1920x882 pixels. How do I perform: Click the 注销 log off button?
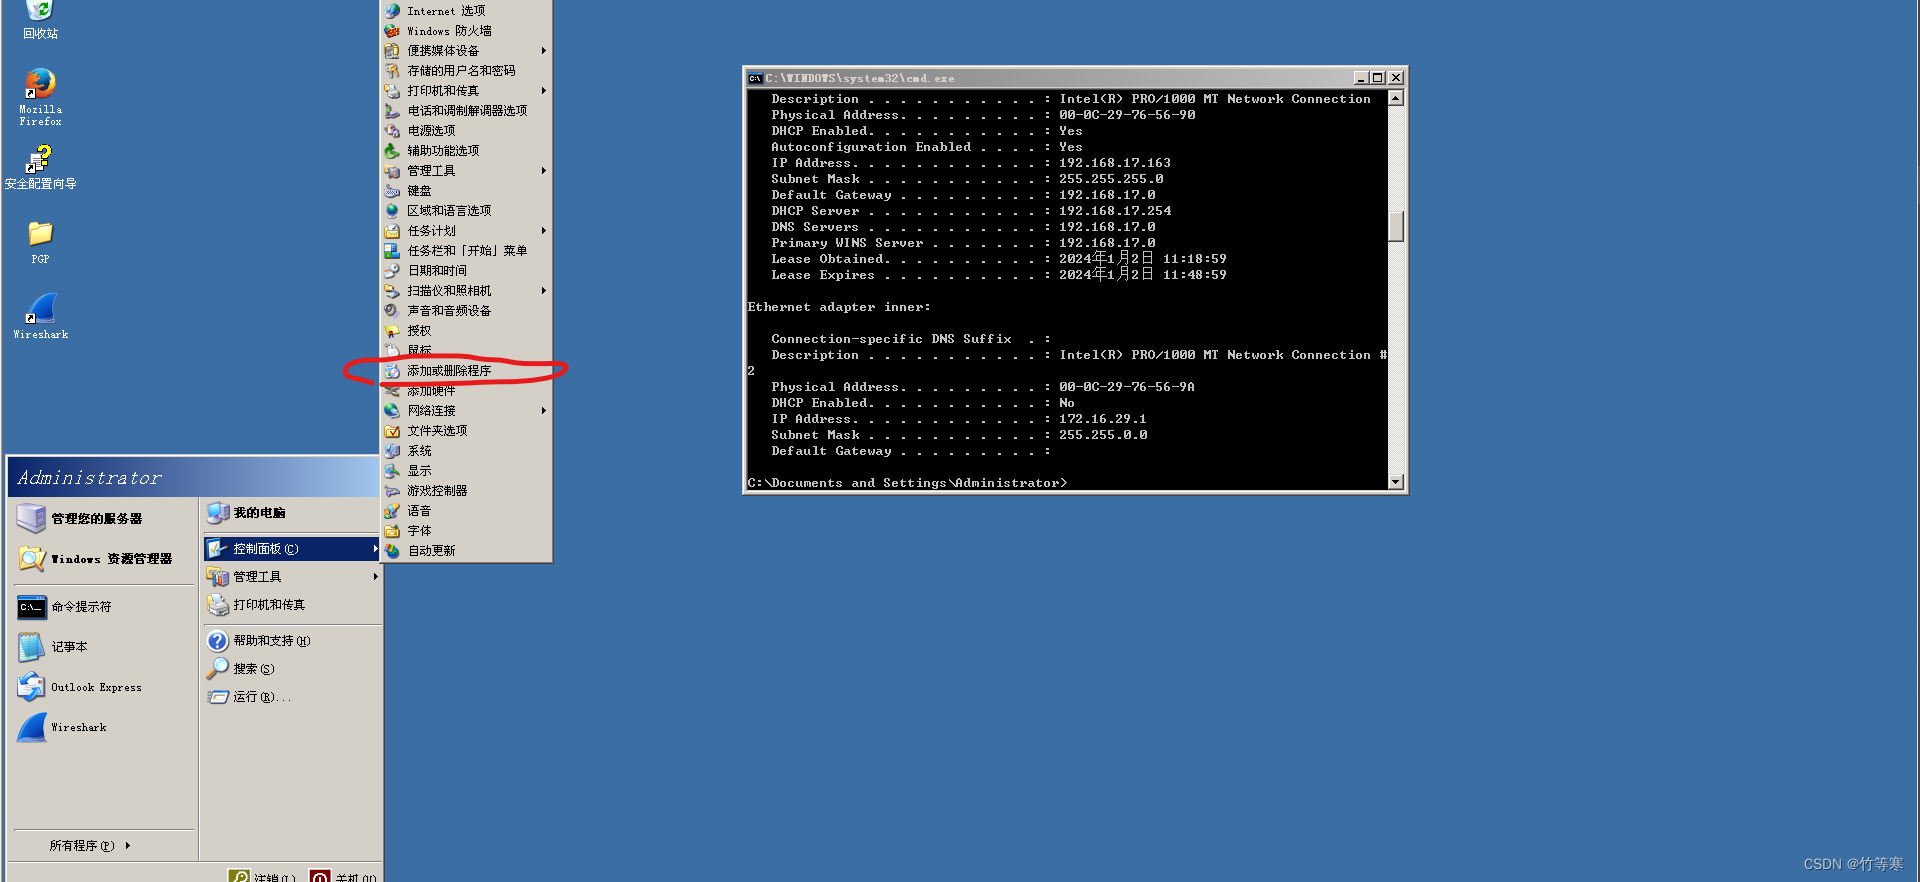tap(262, 876)
